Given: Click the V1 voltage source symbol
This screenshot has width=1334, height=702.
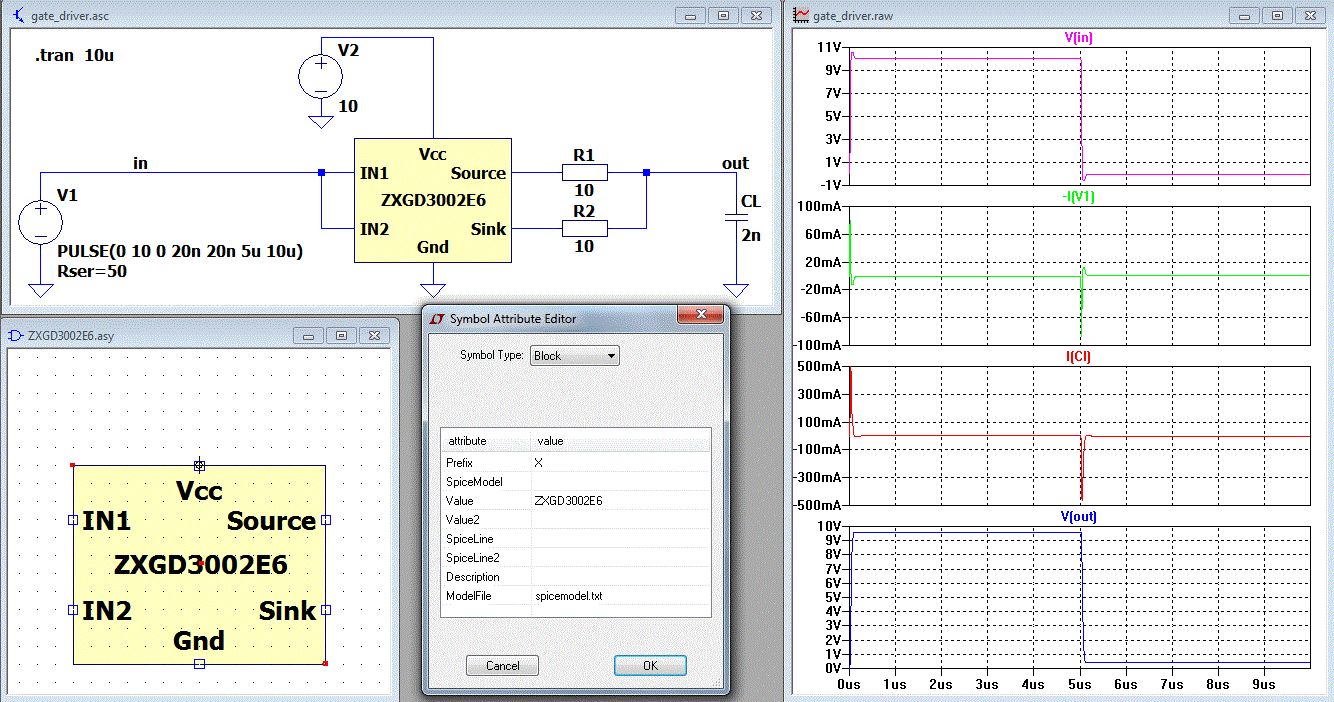Looking at the screenshot, I should [41, 222].
